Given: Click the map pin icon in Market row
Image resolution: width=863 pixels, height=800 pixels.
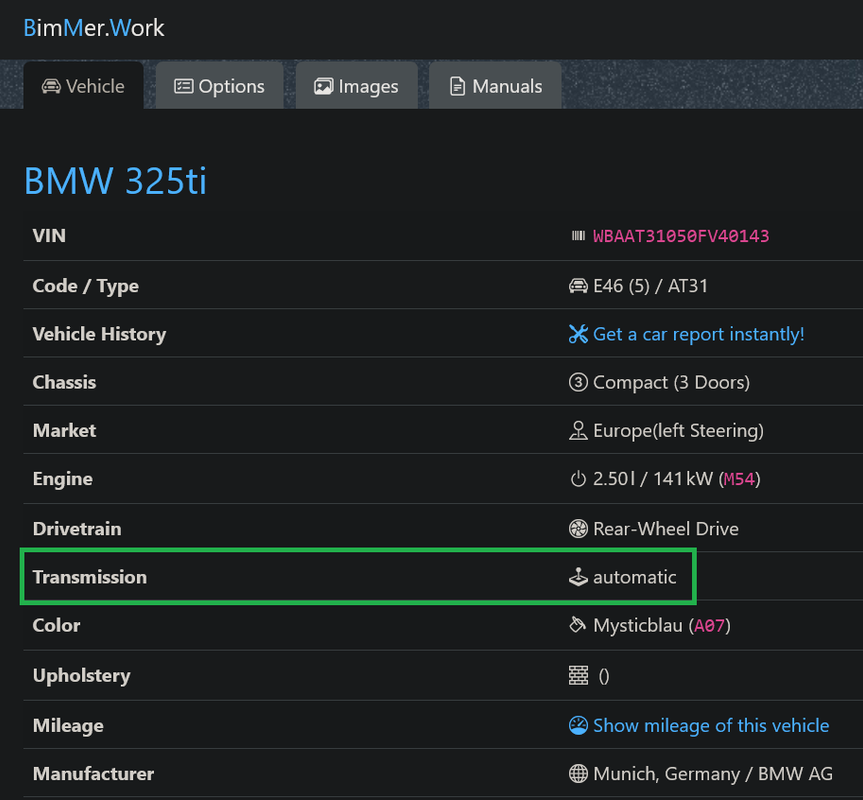Looking at the screenshot, I should point(578,430).
